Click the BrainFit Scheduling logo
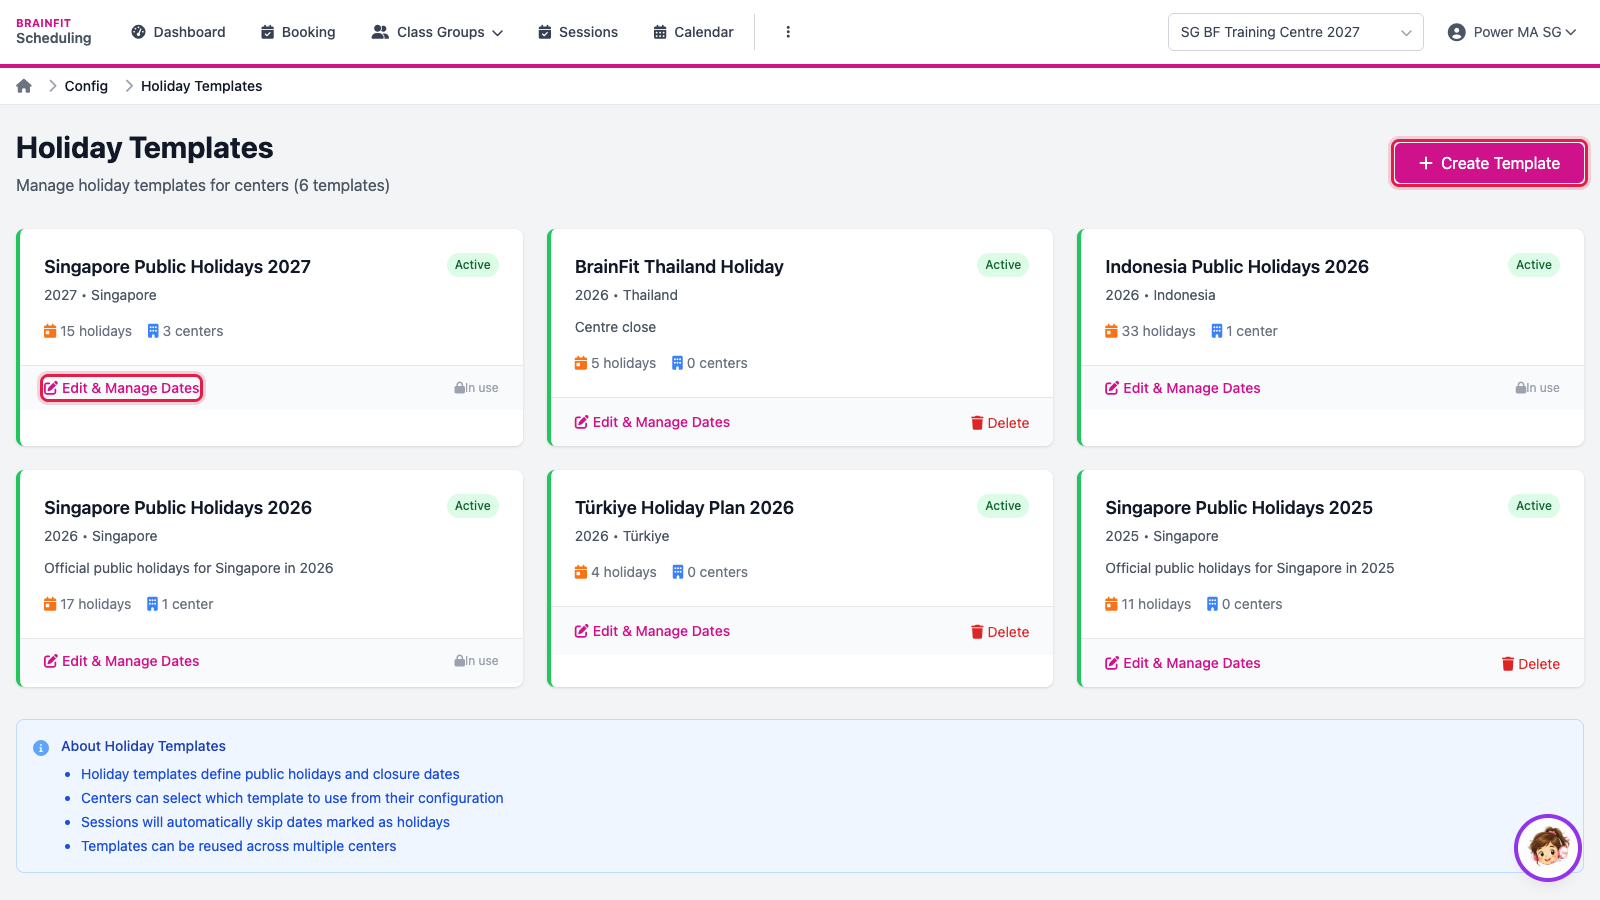 [54, 32]
